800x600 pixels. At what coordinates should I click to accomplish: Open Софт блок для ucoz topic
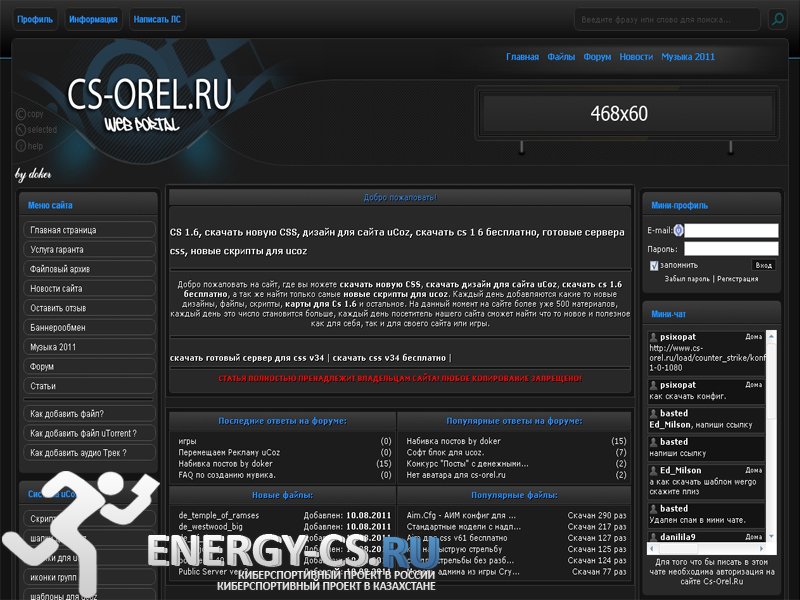(x=445, y=453)
